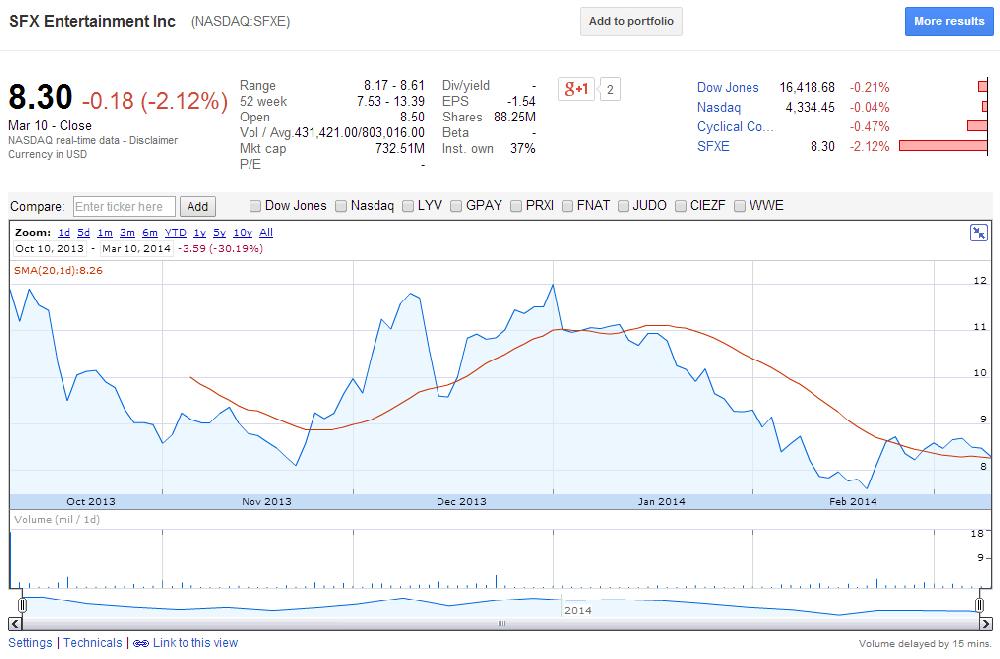The width and height of the screenshot is (1000, 659).
Task: Open the Nasdaq index link
Action: click(719, 107)
